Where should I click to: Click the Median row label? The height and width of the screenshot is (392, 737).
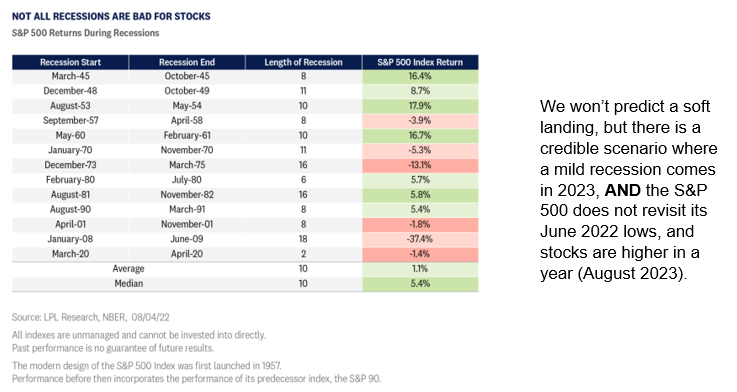pos(128,284)
